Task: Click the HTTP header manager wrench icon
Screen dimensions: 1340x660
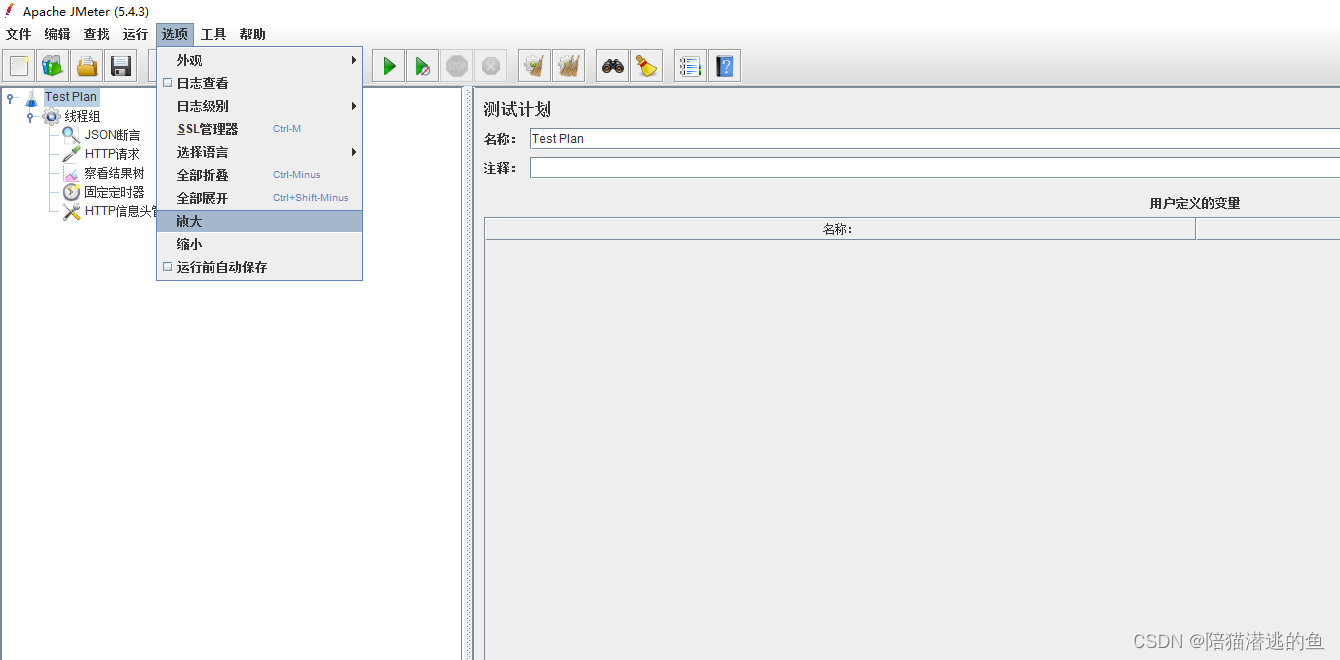Action: point(71,211)
